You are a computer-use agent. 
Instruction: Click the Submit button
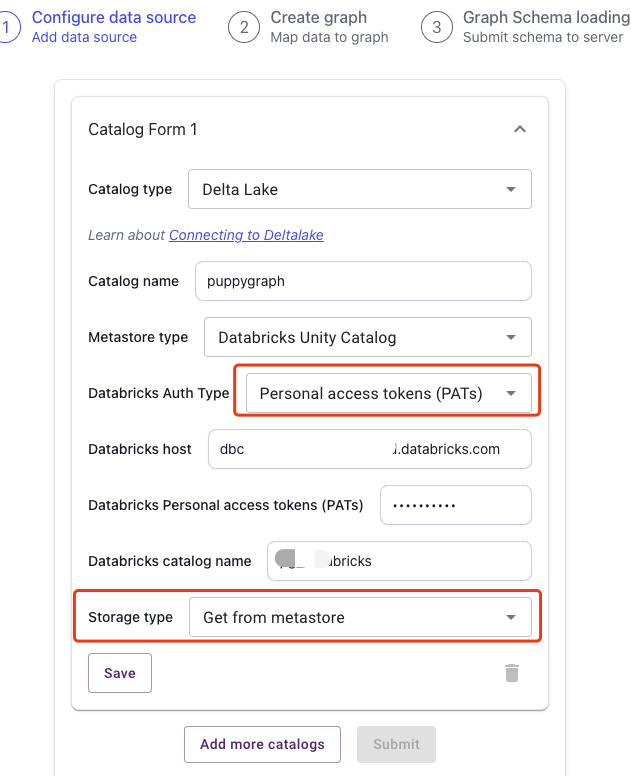coord(396,744)
